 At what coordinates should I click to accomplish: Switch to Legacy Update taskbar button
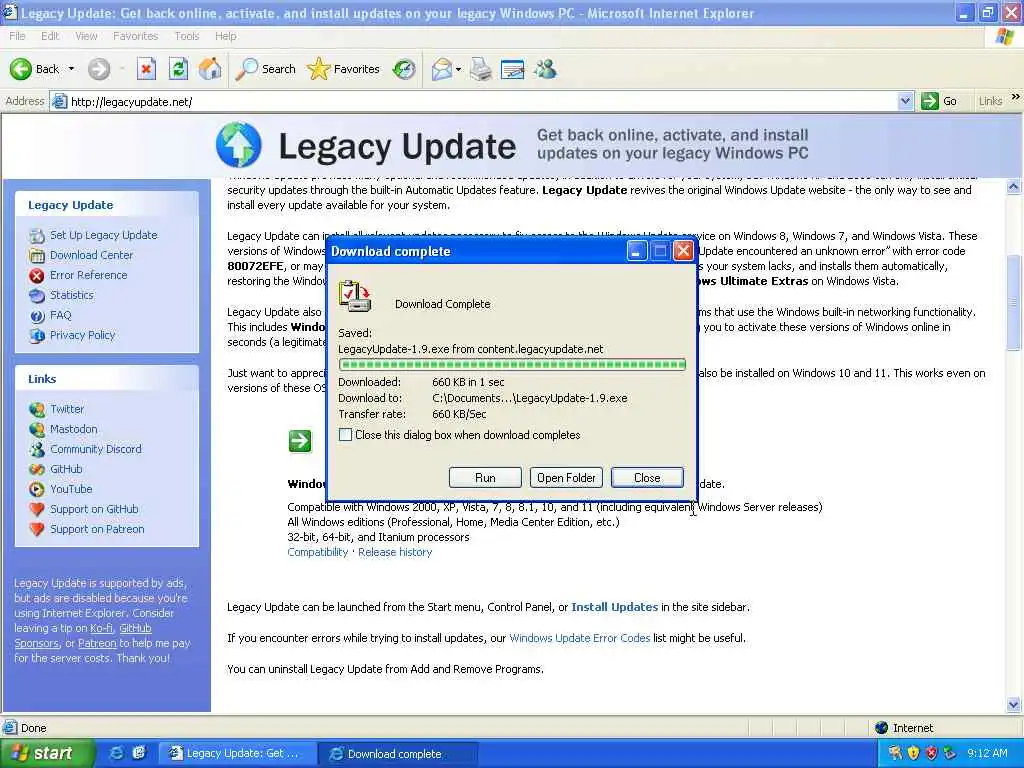[237, 753]
